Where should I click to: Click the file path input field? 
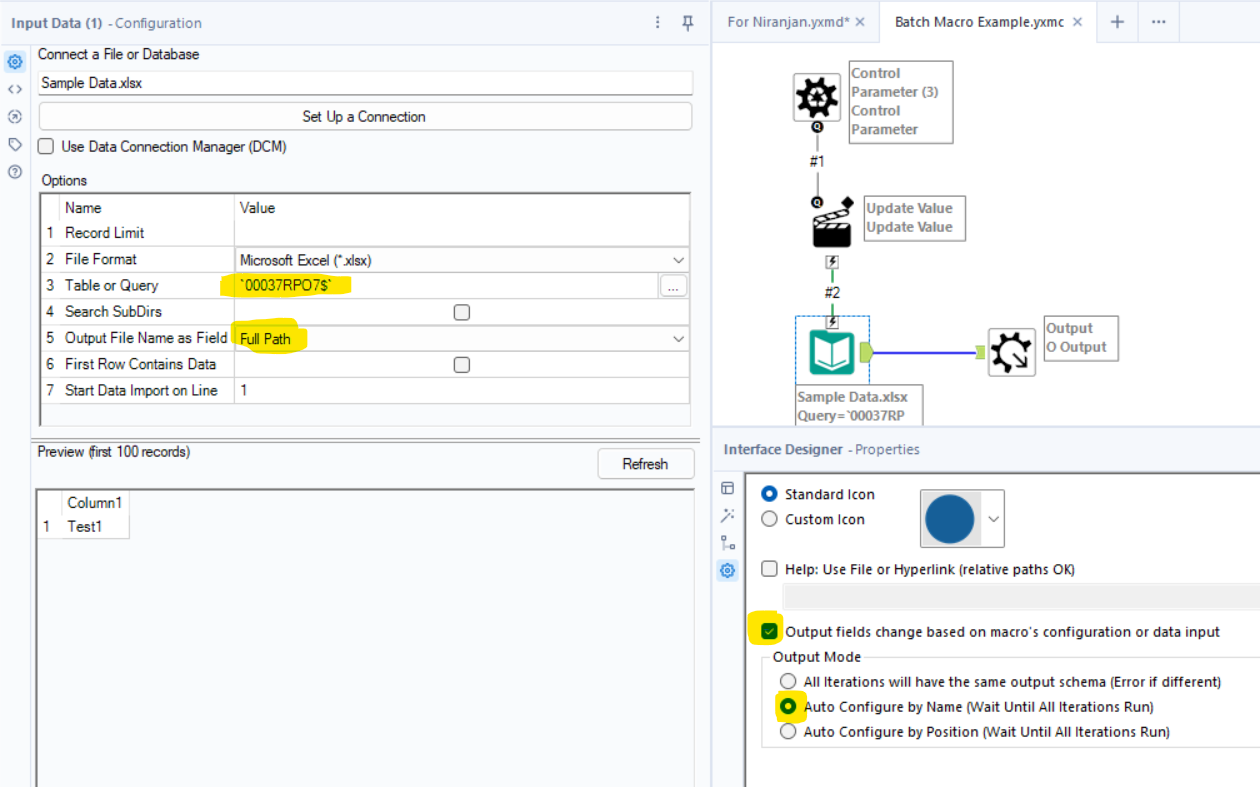pos(365,83)
